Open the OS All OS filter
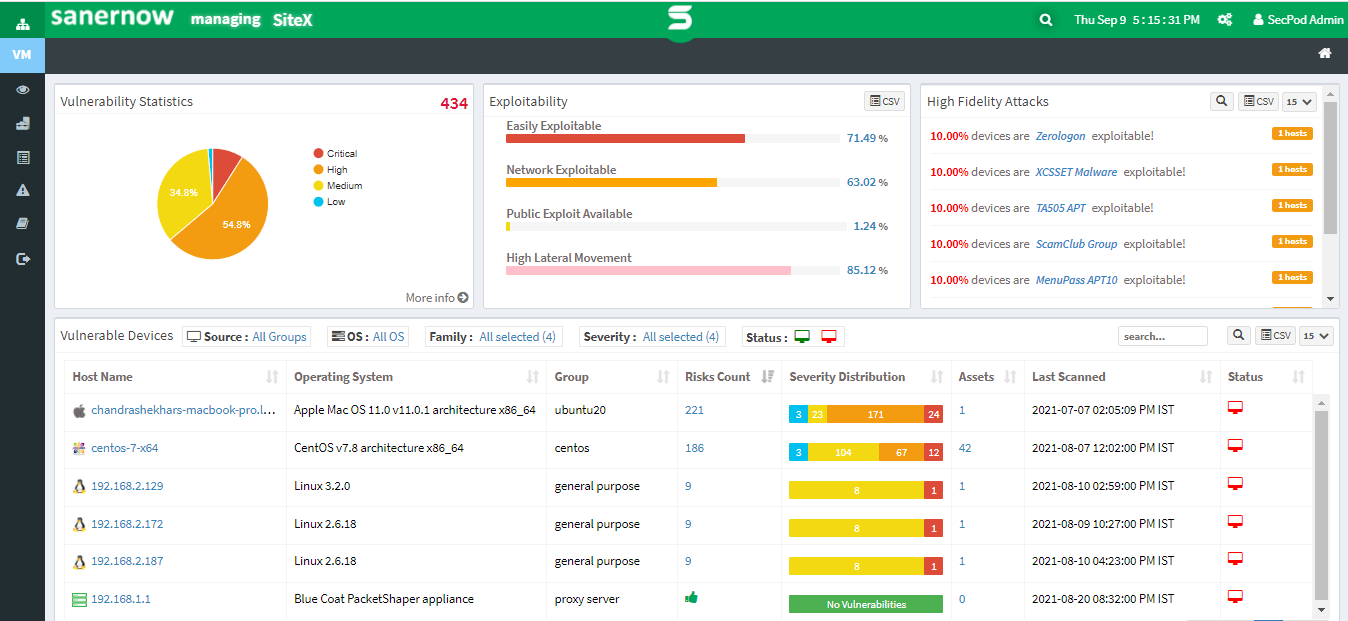1348x621 pixels. point(368,337)
